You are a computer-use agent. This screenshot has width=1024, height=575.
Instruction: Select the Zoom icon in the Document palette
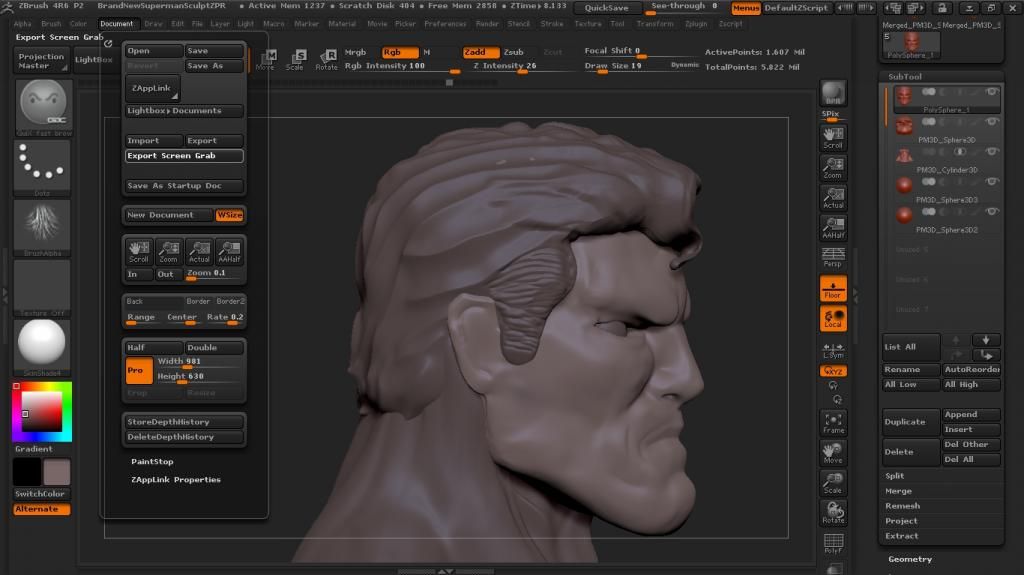(x=168, y=252)
